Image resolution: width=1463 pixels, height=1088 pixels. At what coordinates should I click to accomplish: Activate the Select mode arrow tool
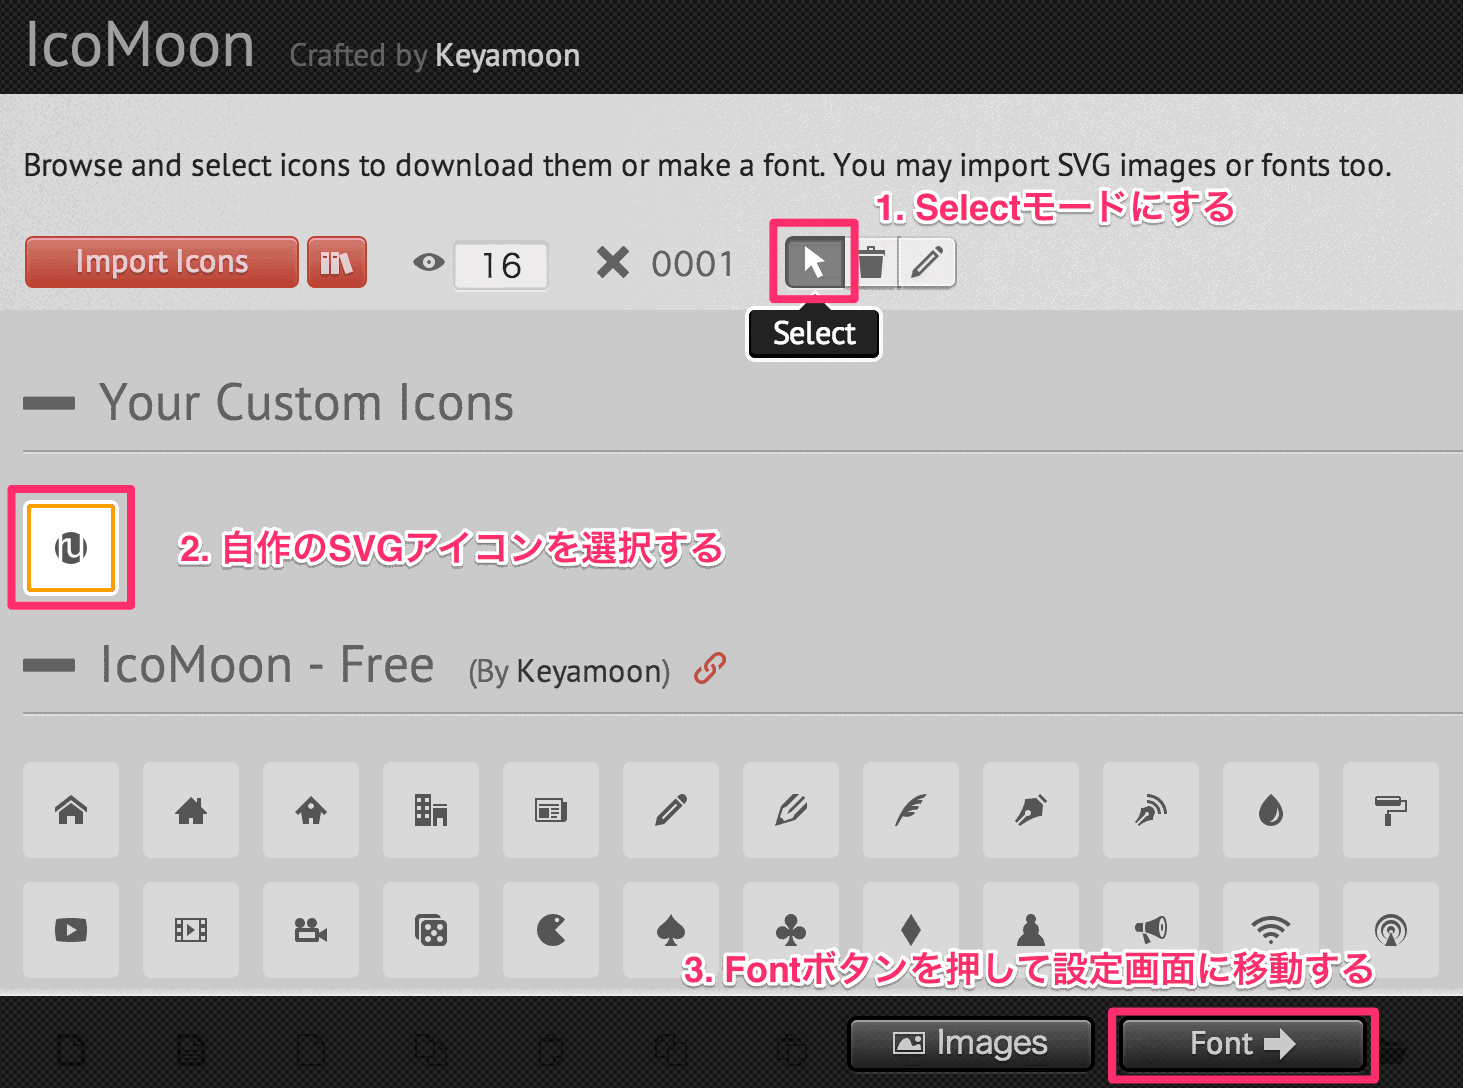pyautogui.click(x=814, y=263)
